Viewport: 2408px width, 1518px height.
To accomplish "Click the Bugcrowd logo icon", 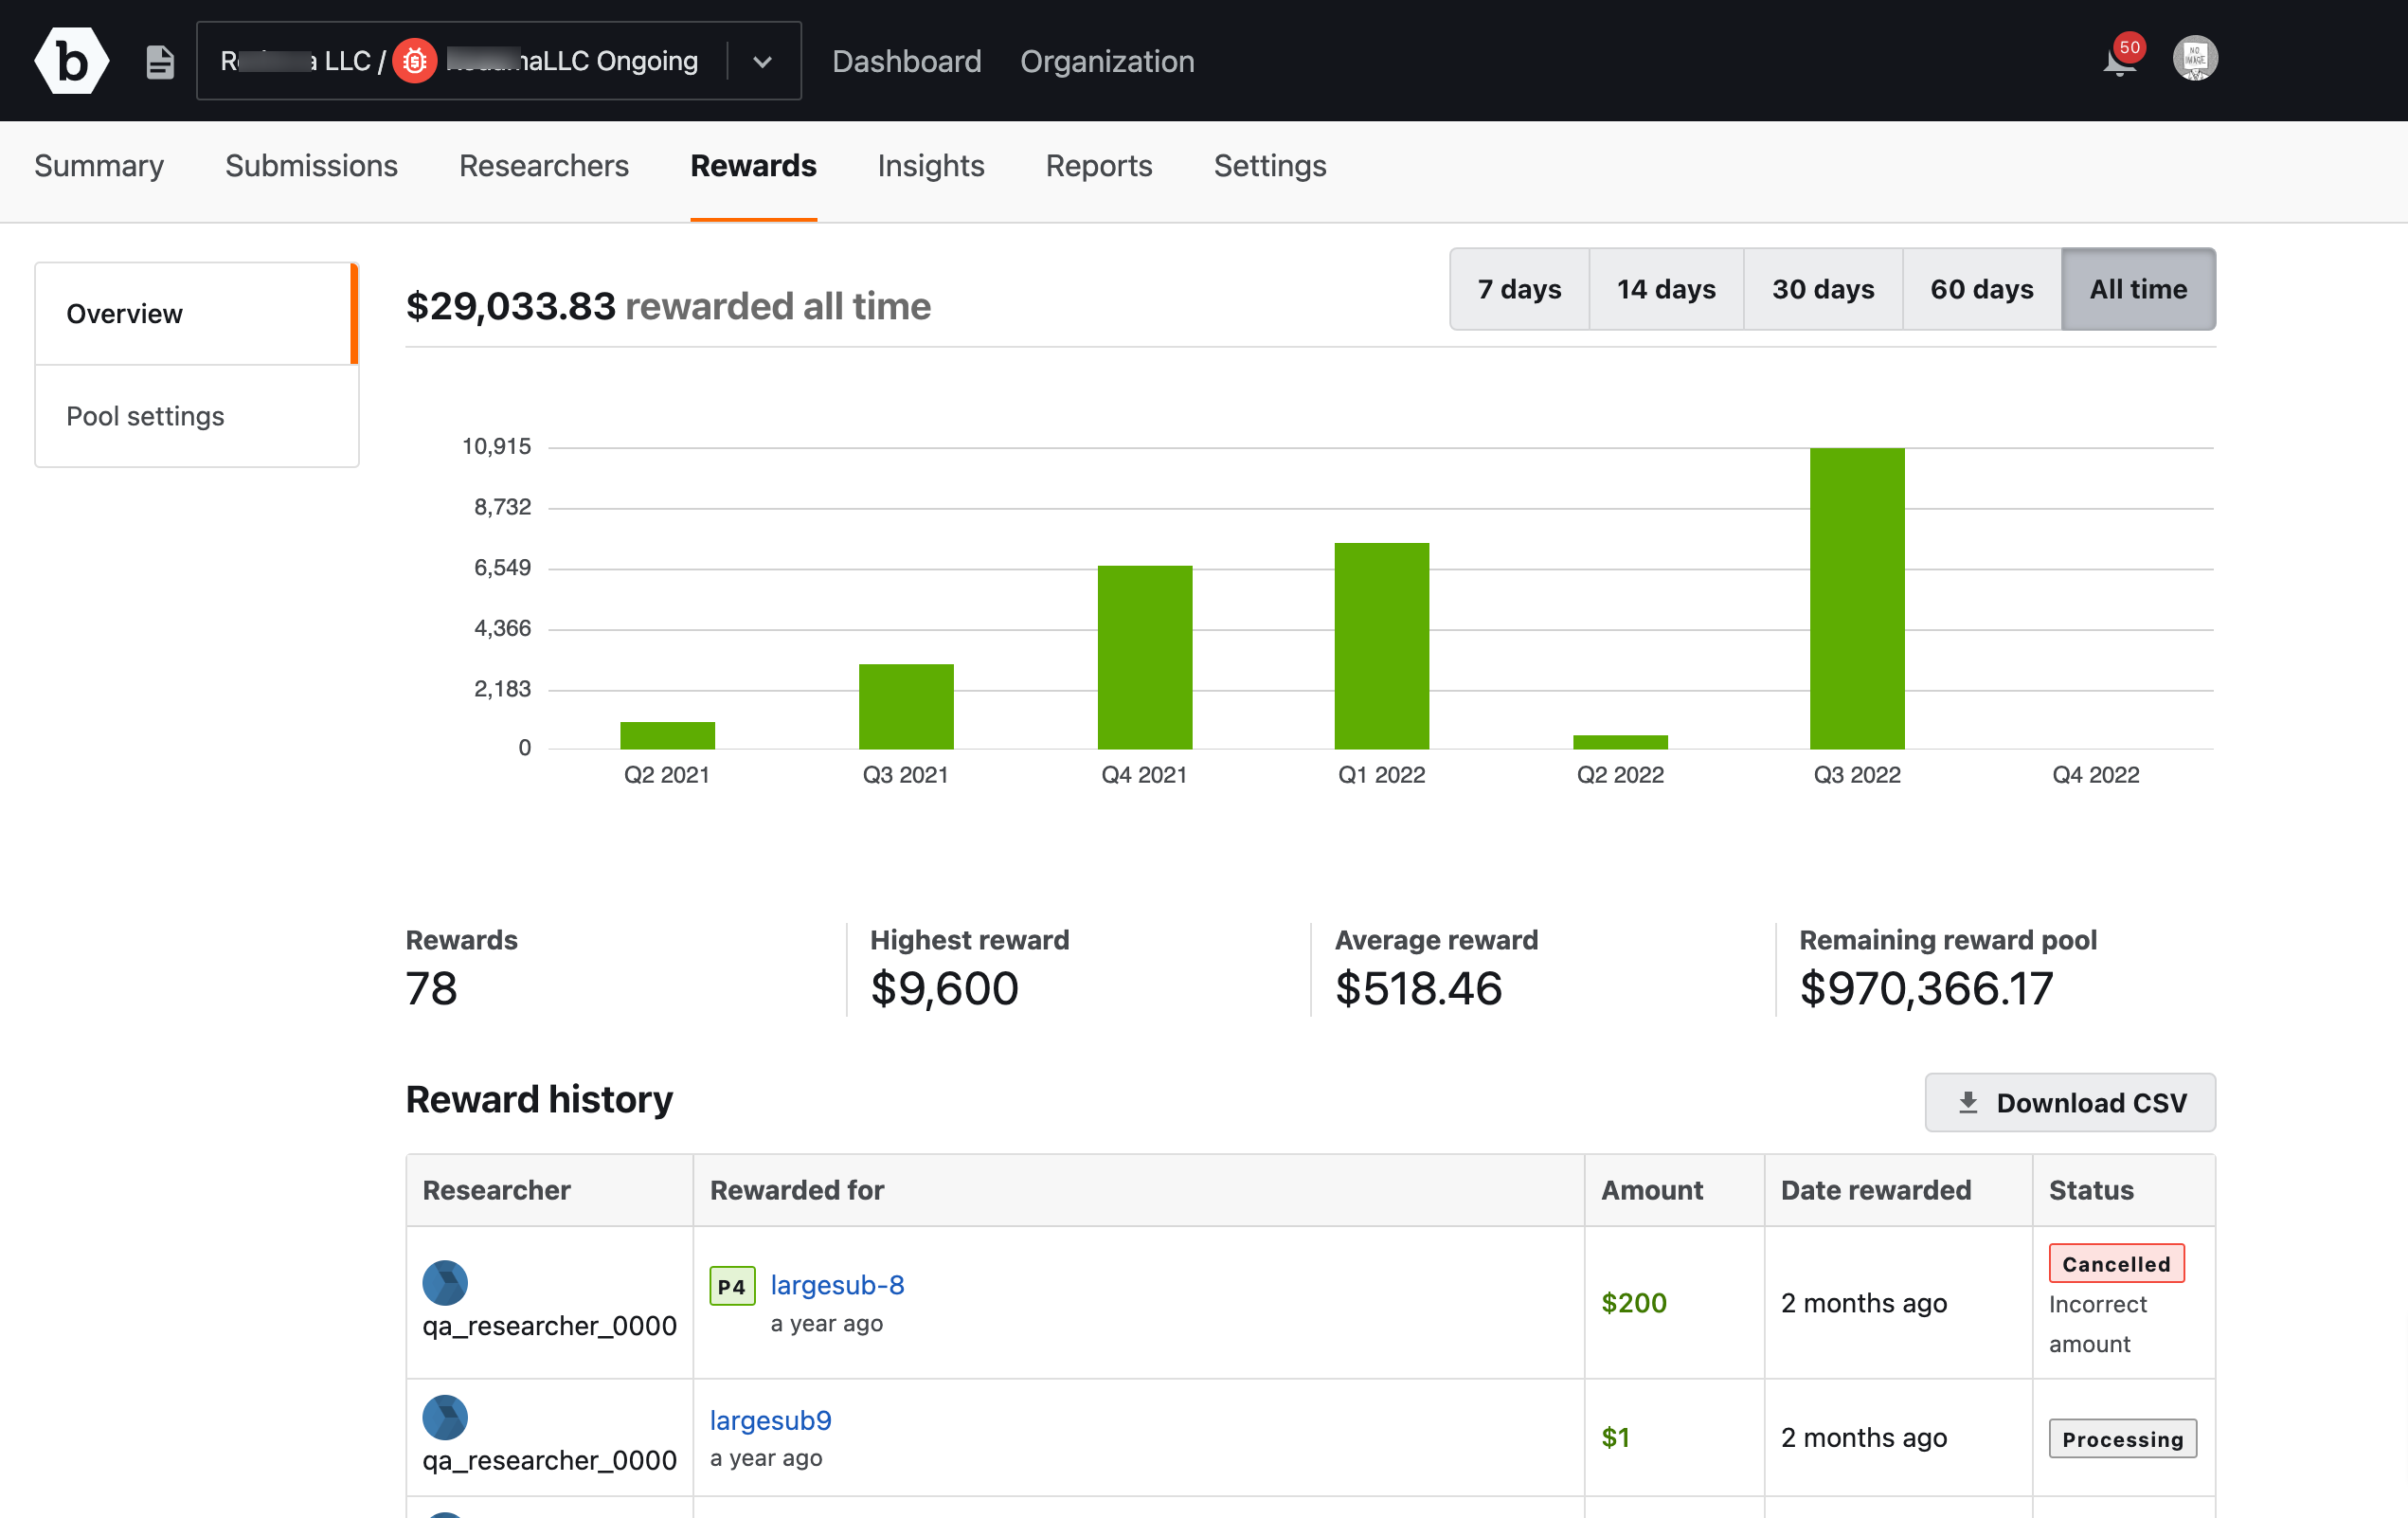I will click(71, 61).
